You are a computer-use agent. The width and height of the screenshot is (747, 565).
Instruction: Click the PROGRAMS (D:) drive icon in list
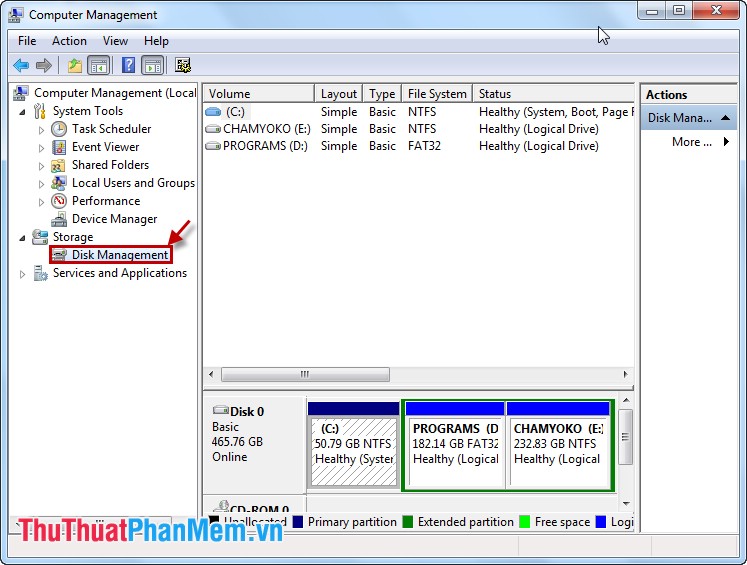point(213,146)
